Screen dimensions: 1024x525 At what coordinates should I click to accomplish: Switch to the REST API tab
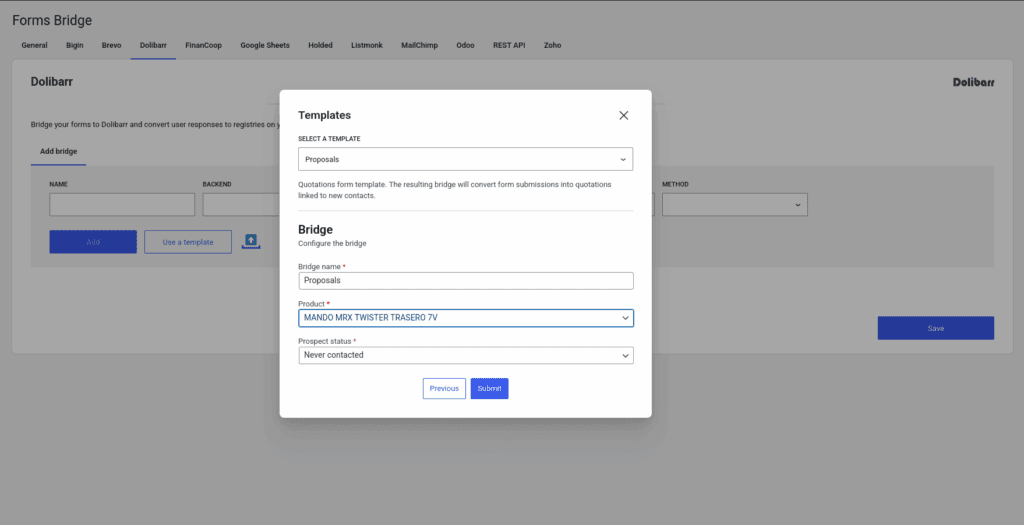(509, 46)
